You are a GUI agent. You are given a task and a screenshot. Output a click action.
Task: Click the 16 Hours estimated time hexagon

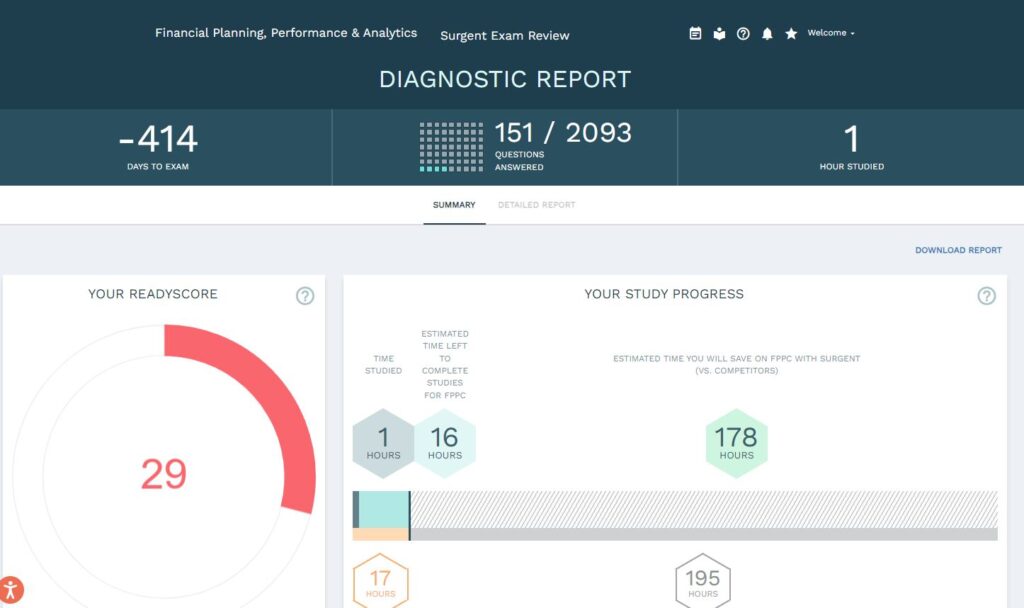tap(445, 443)
